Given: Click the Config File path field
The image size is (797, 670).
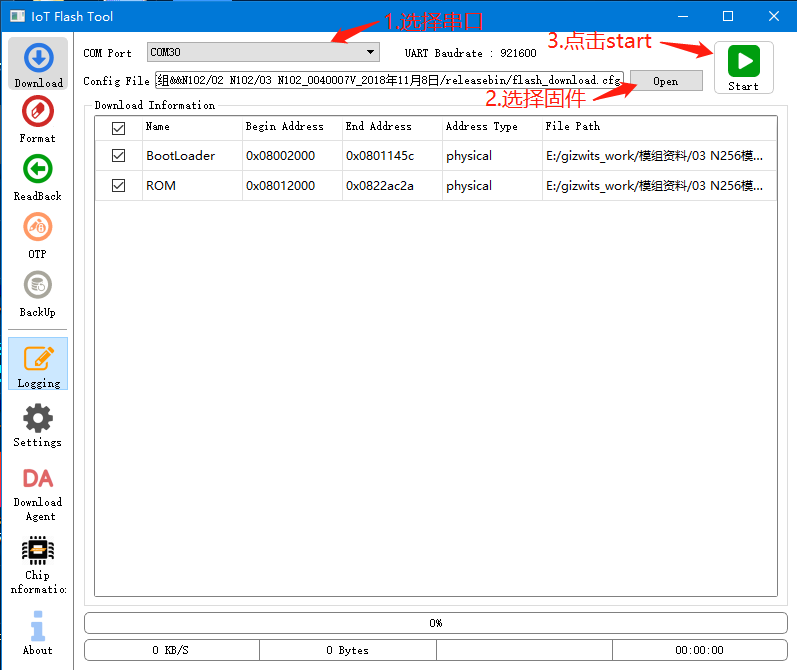Looking at the screenshot, I should click(x=389, y=81).
